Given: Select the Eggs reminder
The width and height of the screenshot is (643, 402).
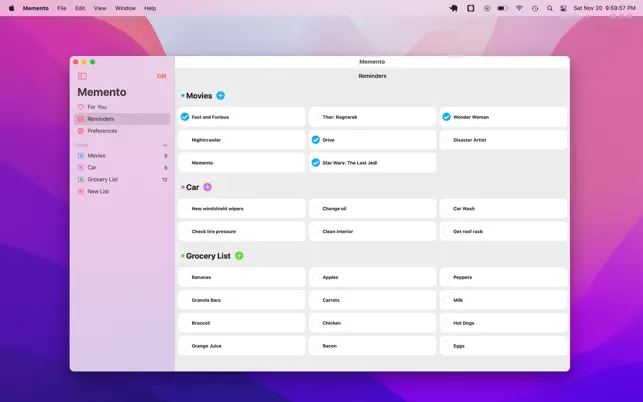Looking at the screenshot, I should [x=503, y=346].
